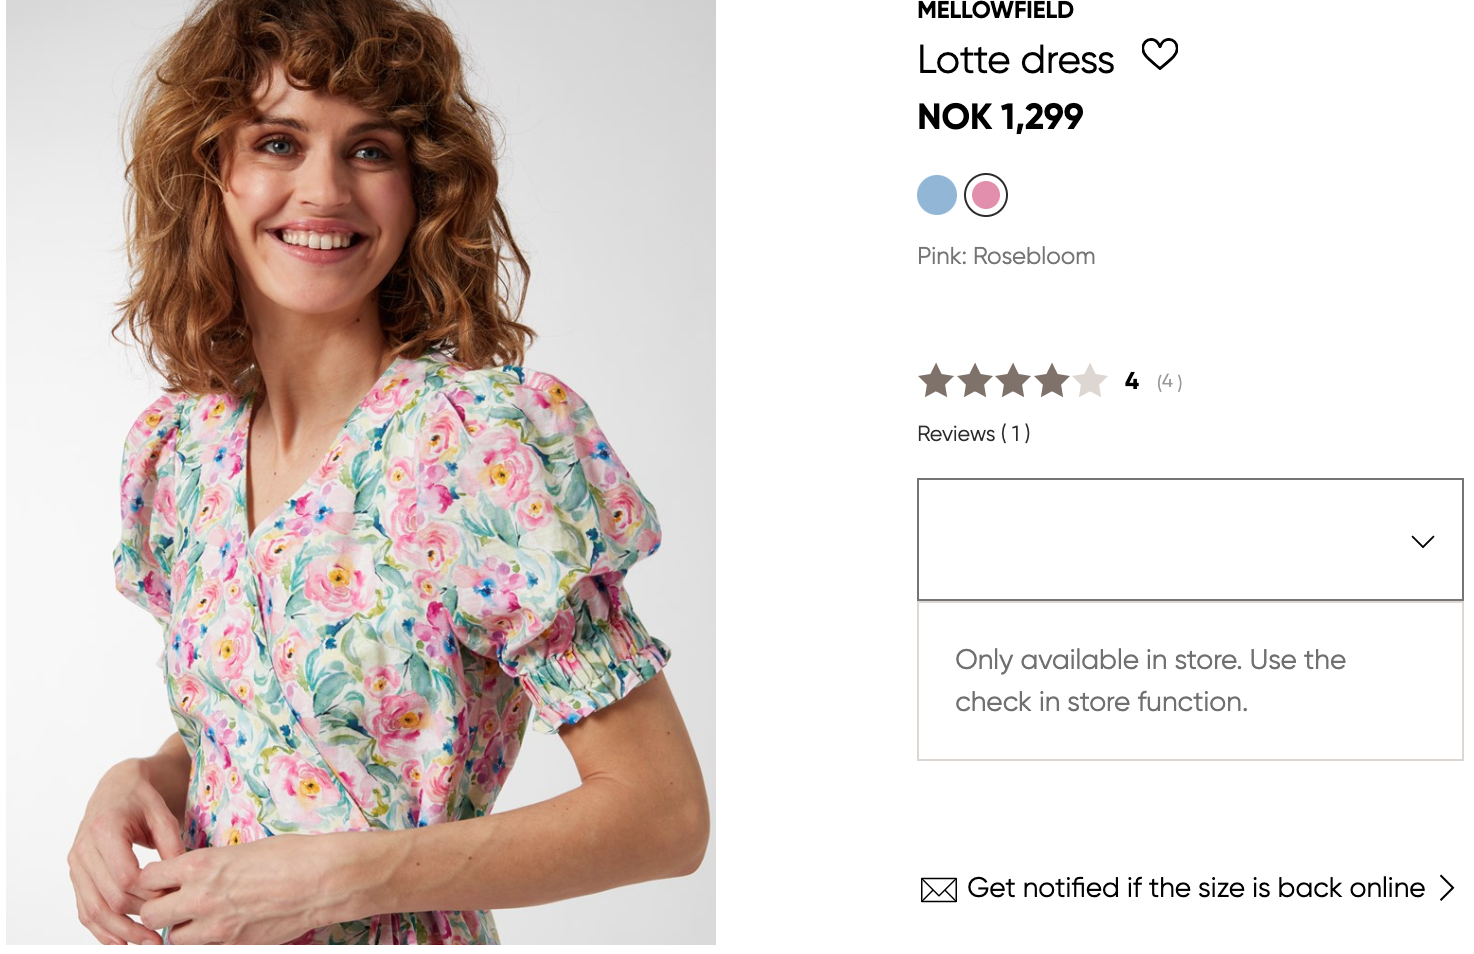Open the MELLOWFIELD brand link
Screen dimensions: 1474x954
click(x=995, y=11)
